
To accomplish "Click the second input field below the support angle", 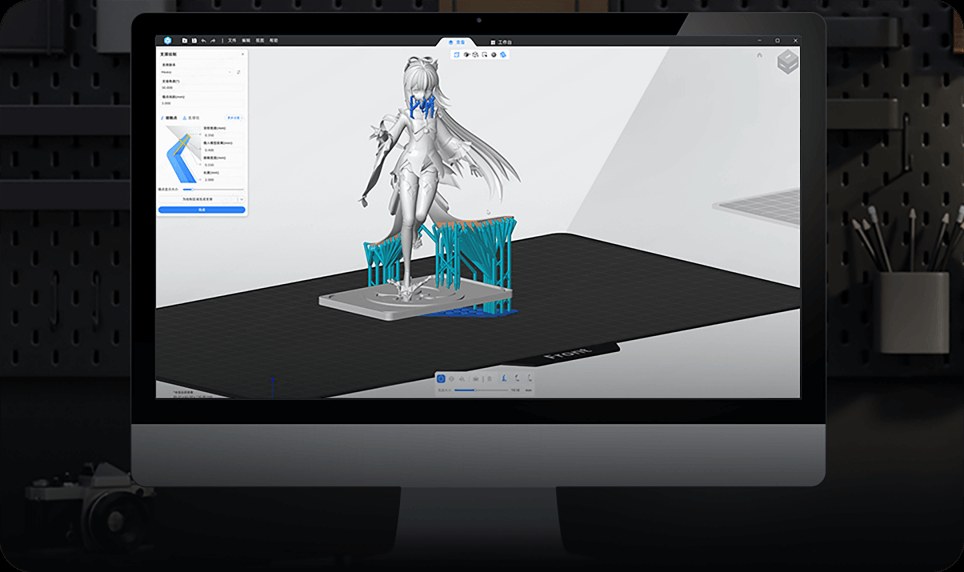I will (202, 103).
